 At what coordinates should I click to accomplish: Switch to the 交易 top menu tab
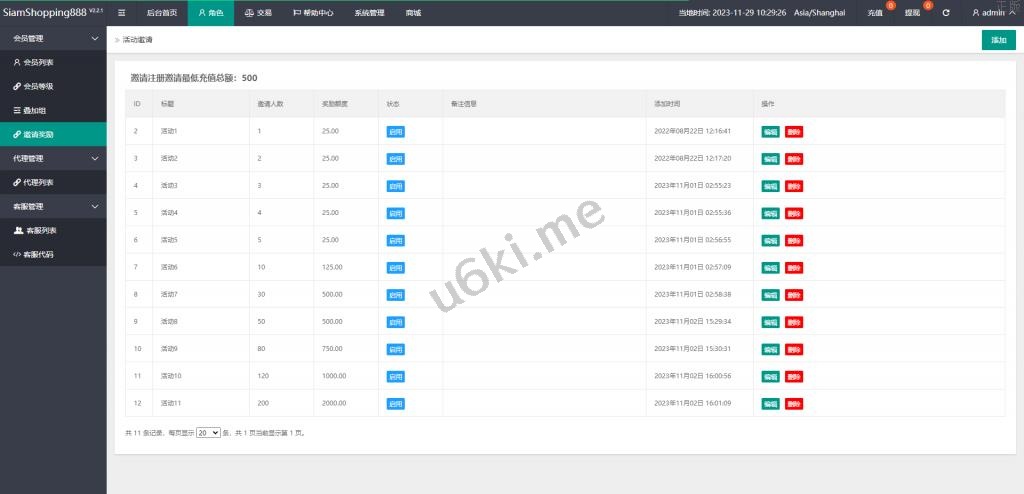point(258,13)
